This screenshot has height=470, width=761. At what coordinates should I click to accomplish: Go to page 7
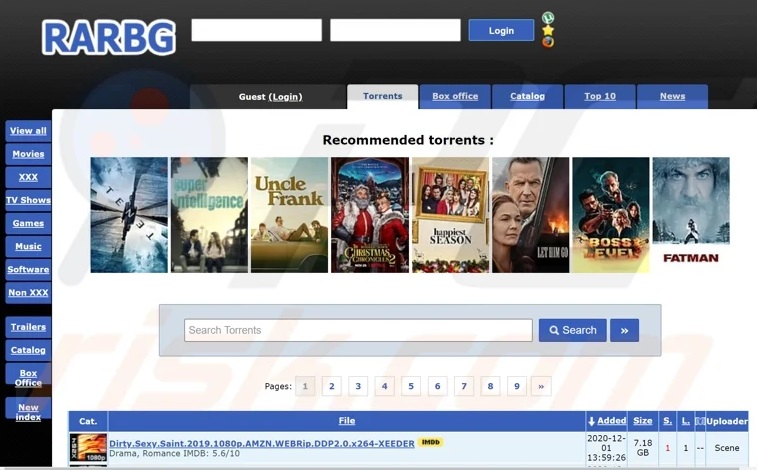click(464, 386)
